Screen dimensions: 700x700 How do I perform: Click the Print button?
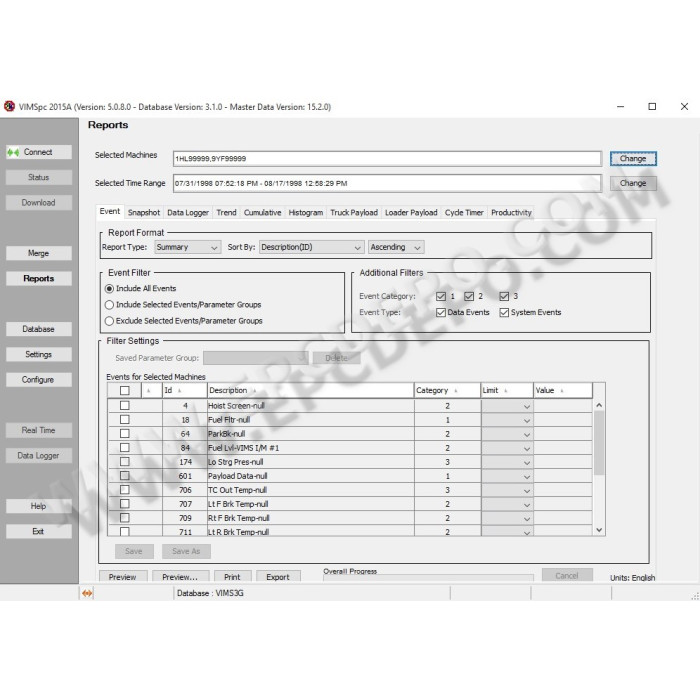[x=232, y=577]
